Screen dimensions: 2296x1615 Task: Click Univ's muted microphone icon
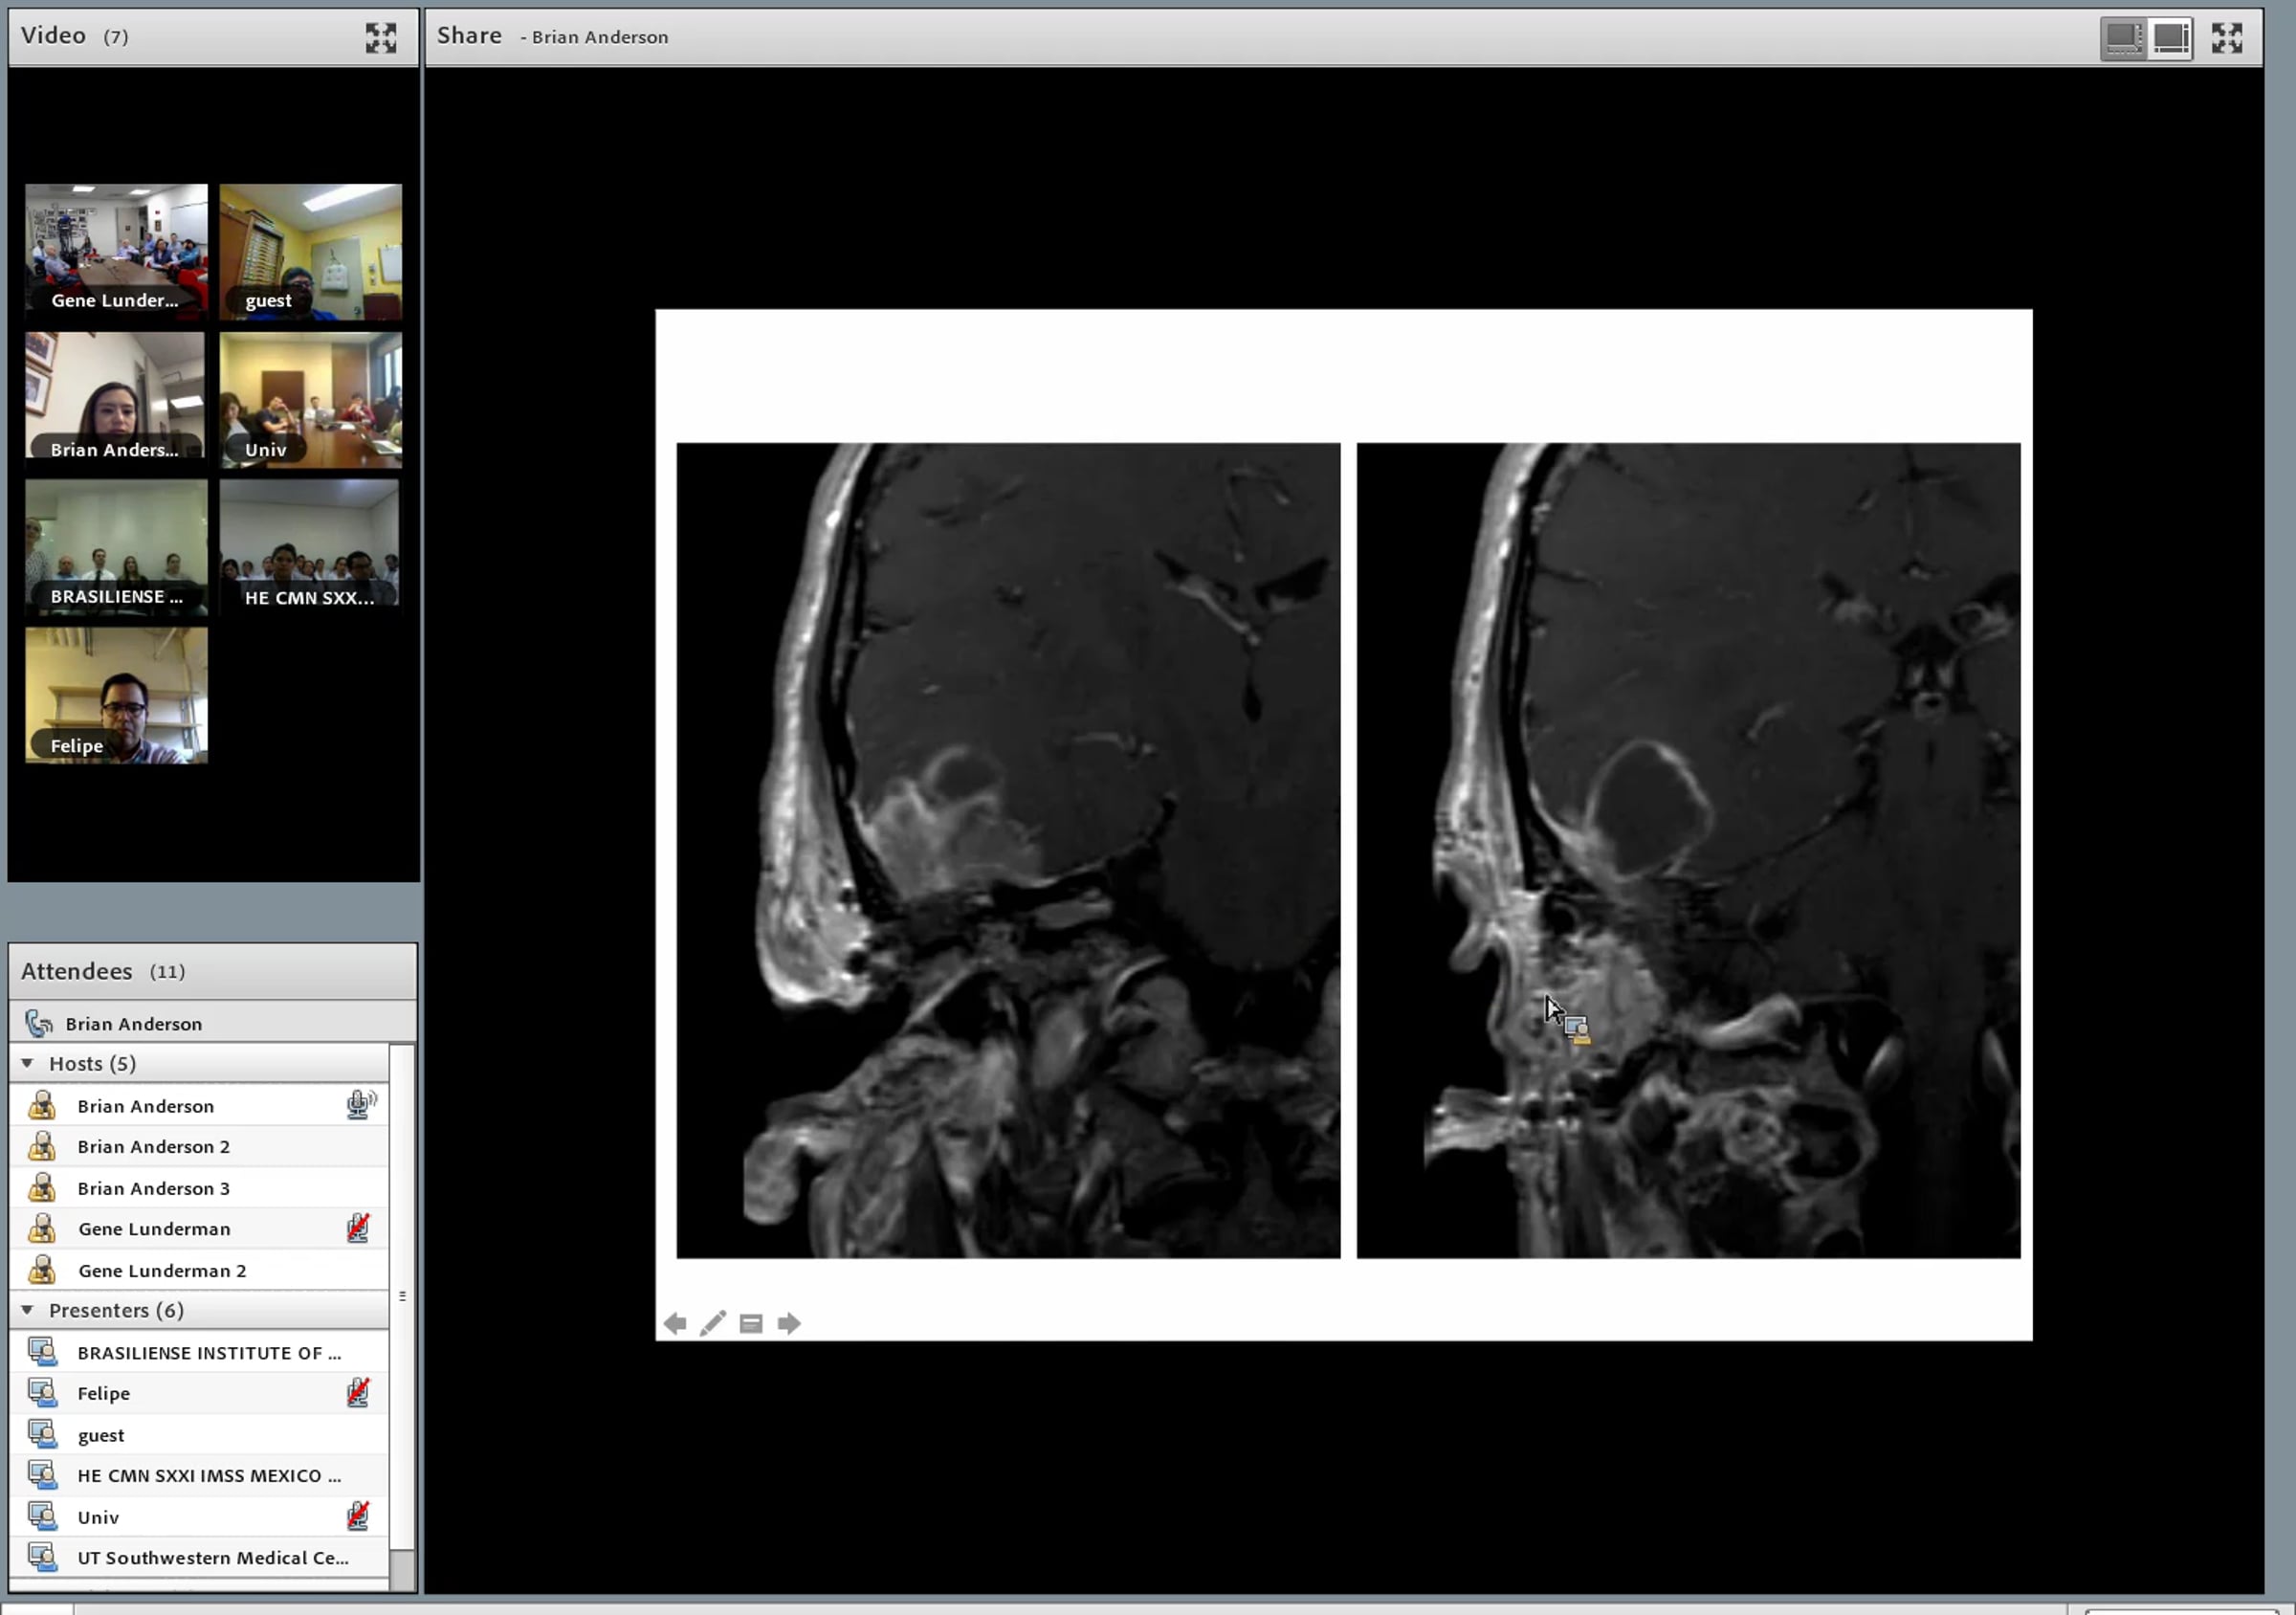[358, 1516]
